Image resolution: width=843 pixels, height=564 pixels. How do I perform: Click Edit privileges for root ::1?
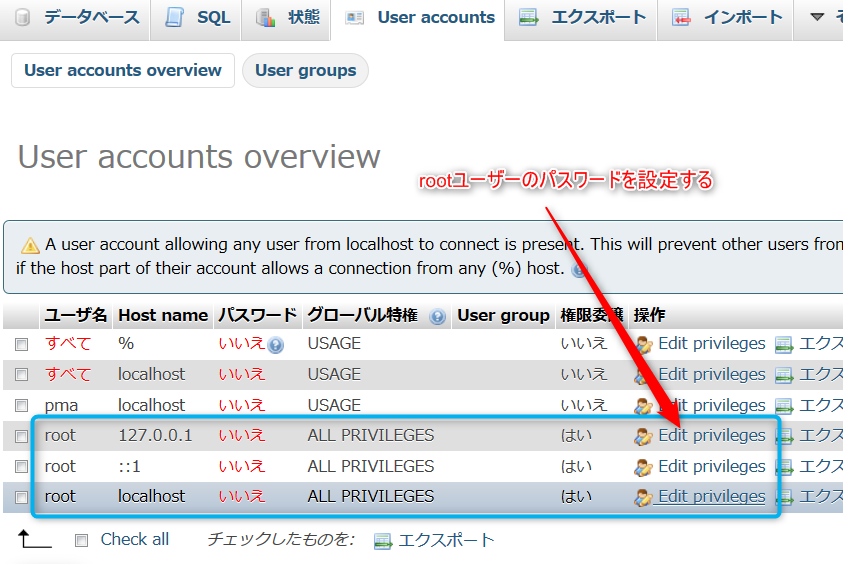tap(711, 466)
